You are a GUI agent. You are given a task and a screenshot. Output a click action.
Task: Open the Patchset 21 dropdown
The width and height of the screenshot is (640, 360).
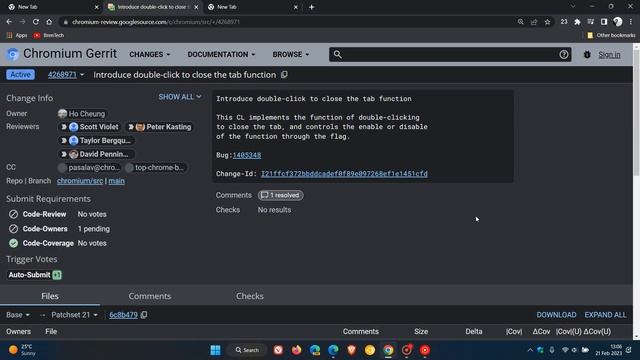click(x=74, y=315)
